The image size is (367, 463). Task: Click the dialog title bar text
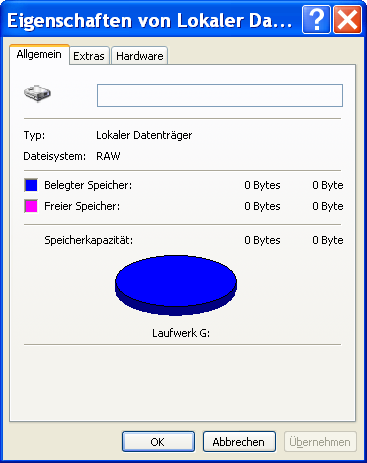click(150, 21)
